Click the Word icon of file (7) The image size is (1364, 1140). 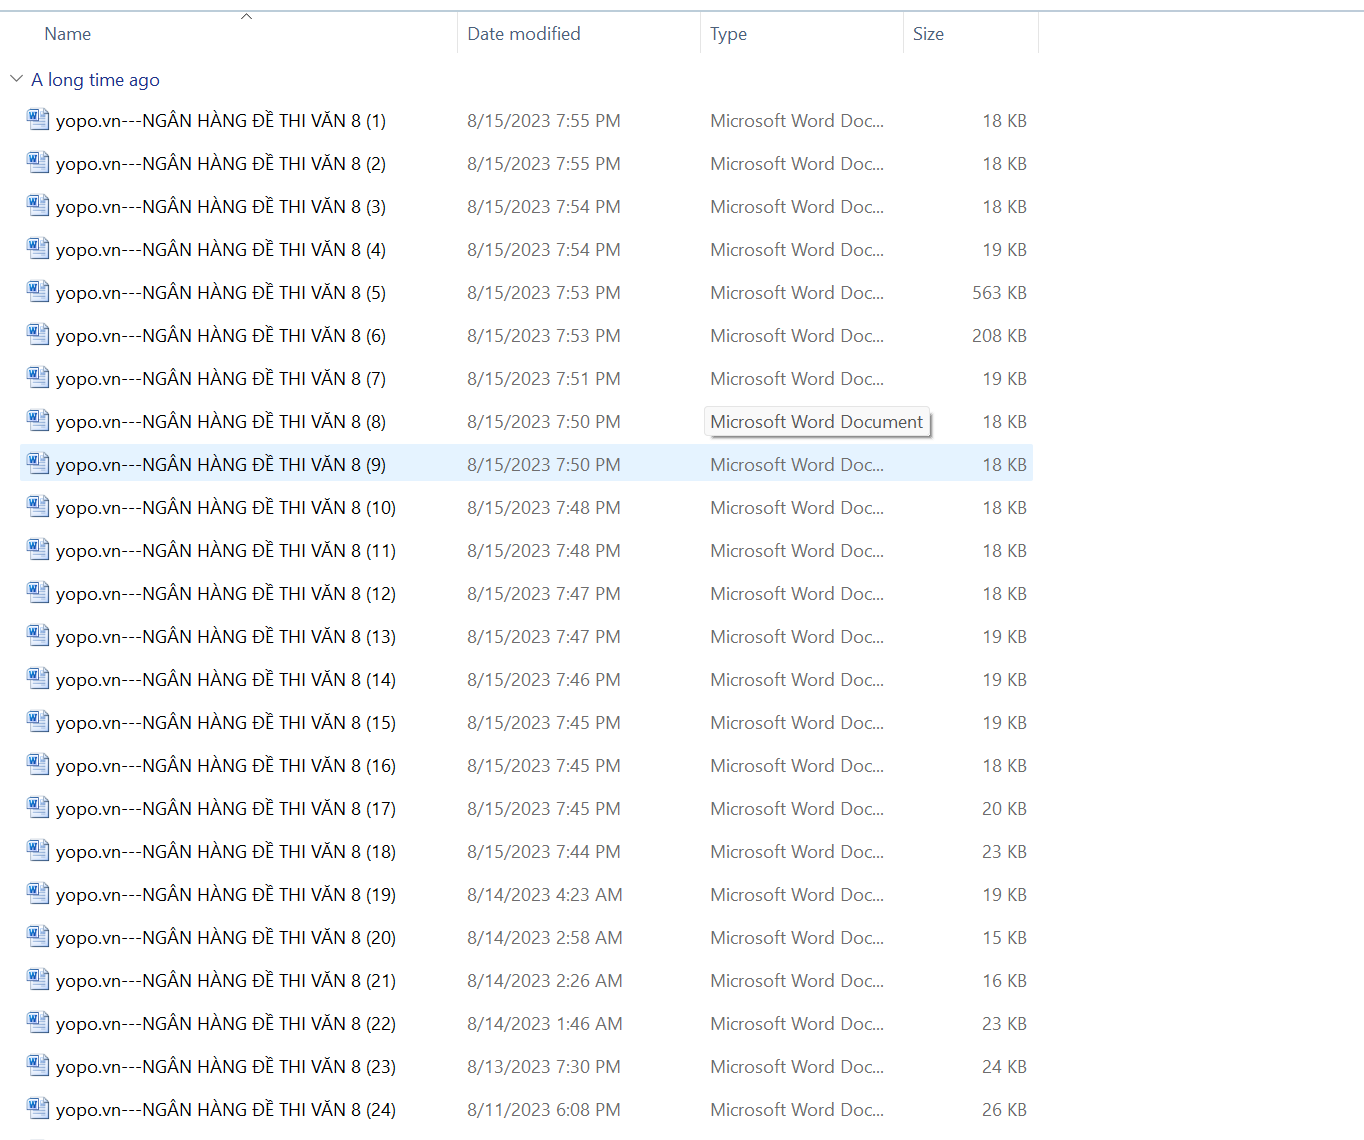tap(38, 378)
